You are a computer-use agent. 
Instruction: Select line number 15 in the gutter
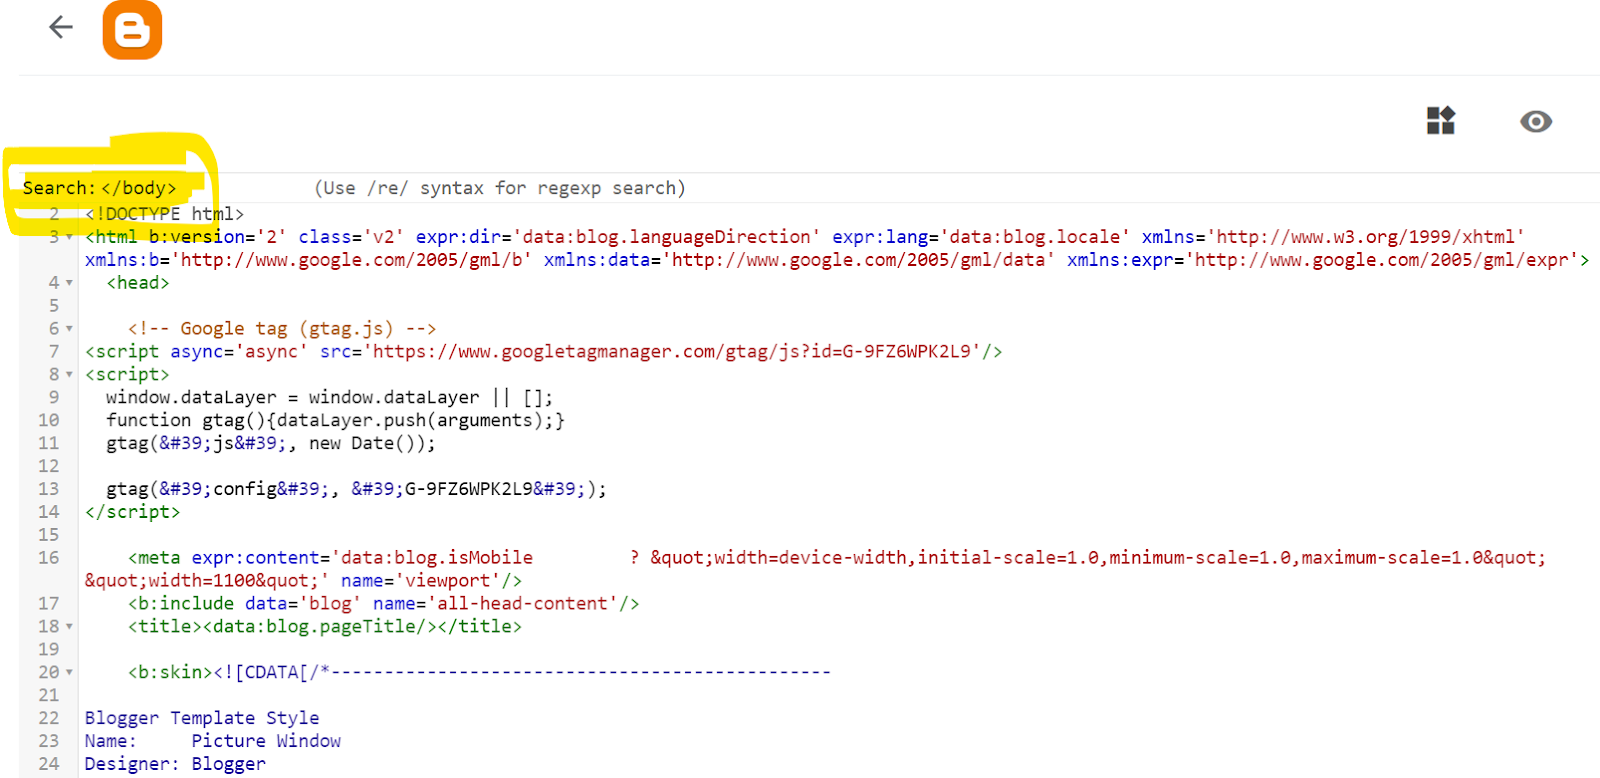click(x=49, y=535)
